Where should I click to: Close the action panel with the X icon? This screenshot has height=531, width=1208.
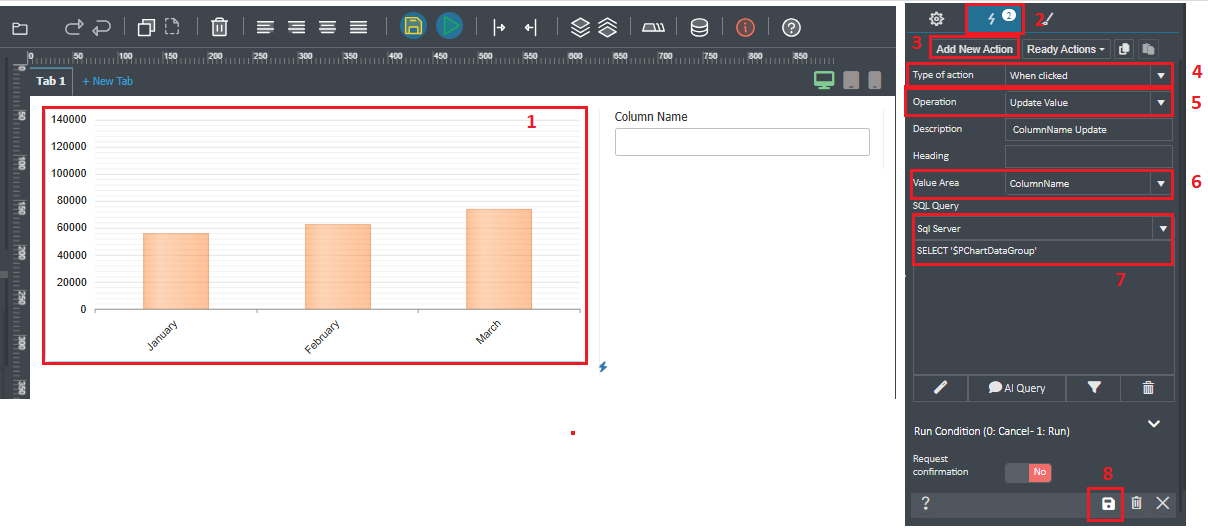pos(1162,503)
